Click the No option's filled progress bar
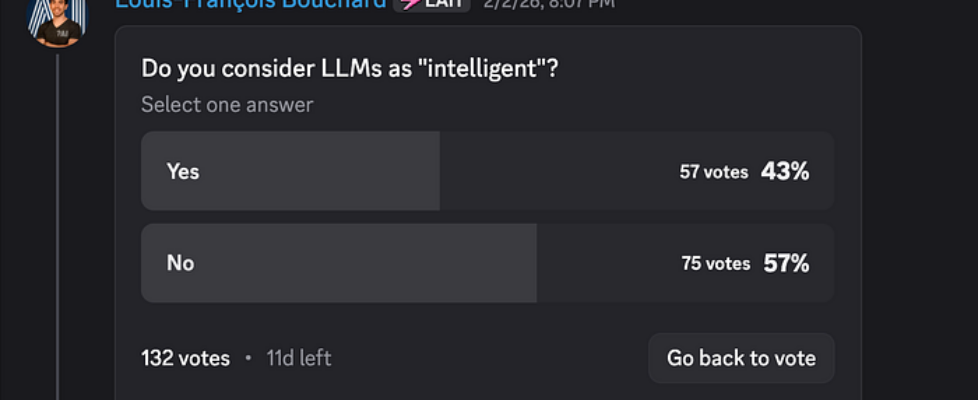The width and height of the screenshot is (978, 400). click(370, 263)
